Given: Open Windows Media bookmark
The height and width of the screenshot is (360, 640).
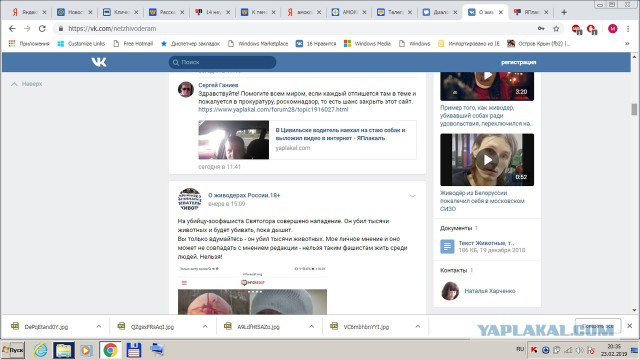Looking at the screenshot, I should click(367, 43).
